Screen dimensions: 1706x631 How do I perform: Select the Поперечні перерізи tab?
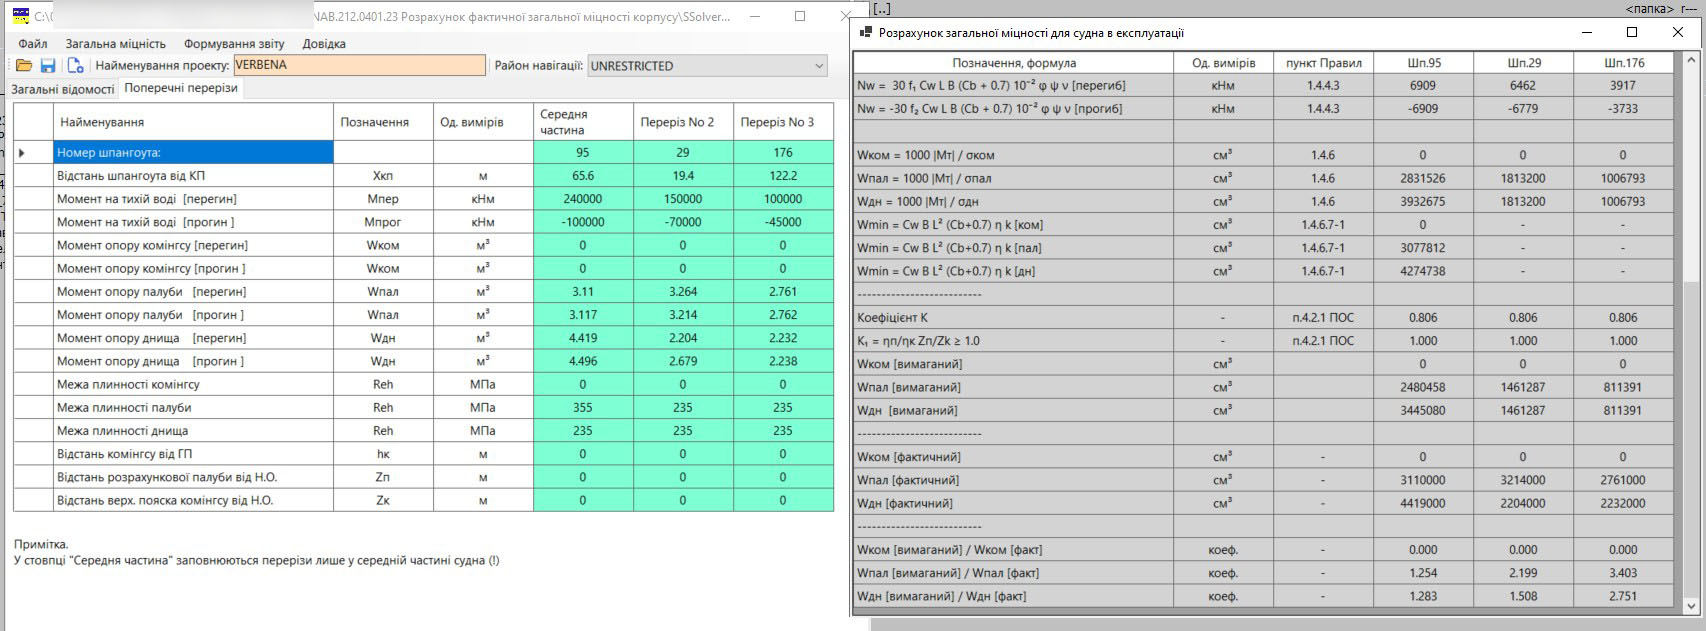181,88
